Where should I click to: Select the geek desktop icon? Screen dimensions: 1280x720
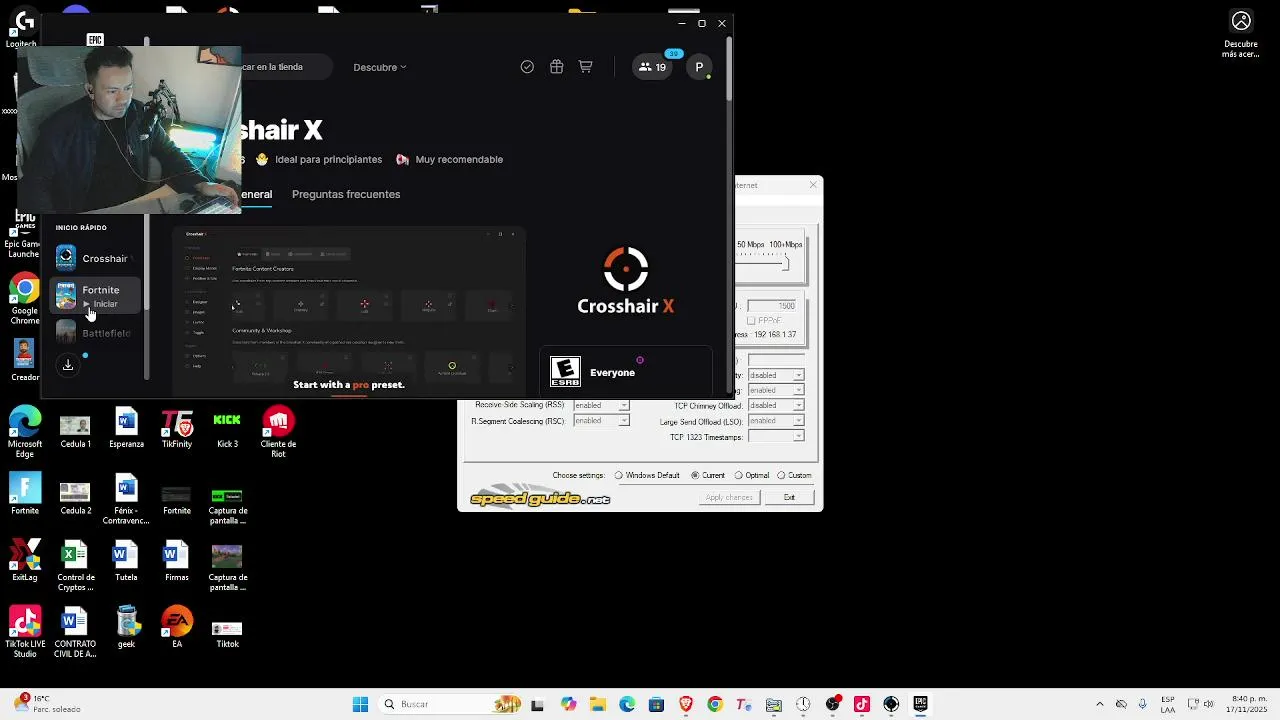[126, 628]
